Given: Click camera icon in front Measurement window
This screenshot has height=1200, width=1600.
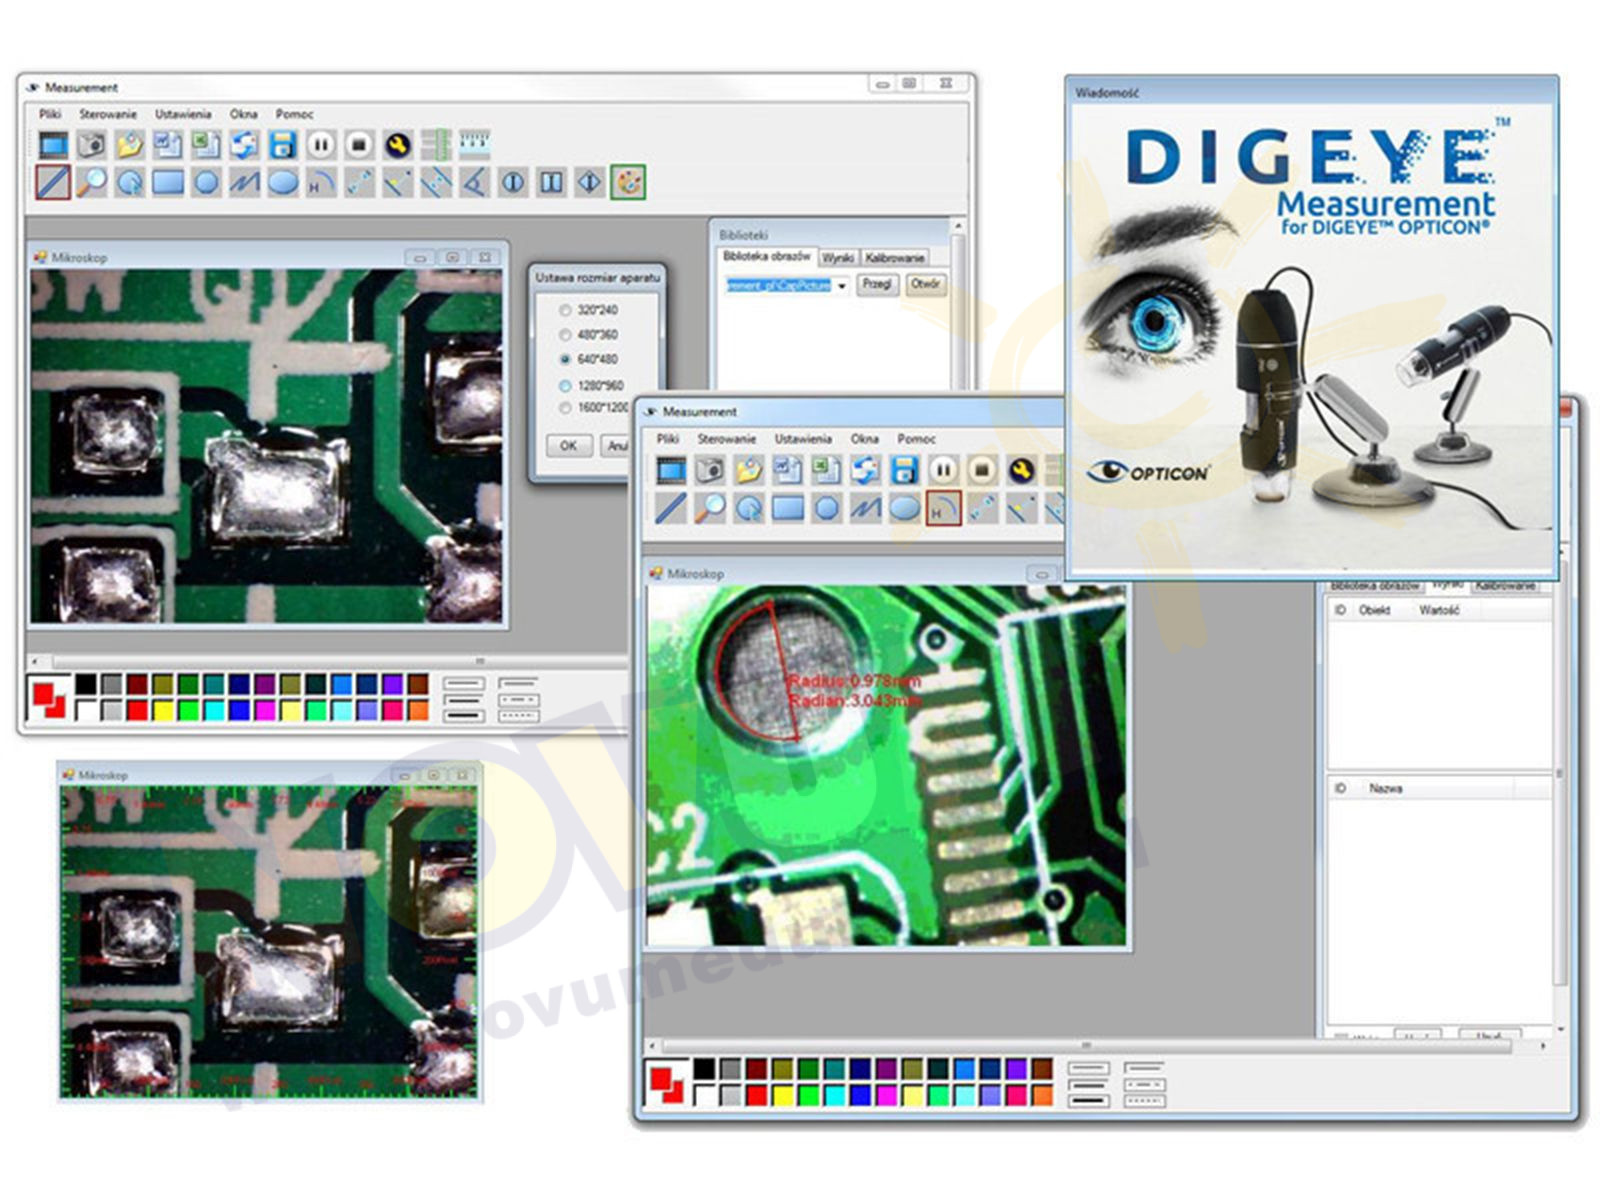Looking at the screenshot, I should pyautogui.click(x=710, y=470).
